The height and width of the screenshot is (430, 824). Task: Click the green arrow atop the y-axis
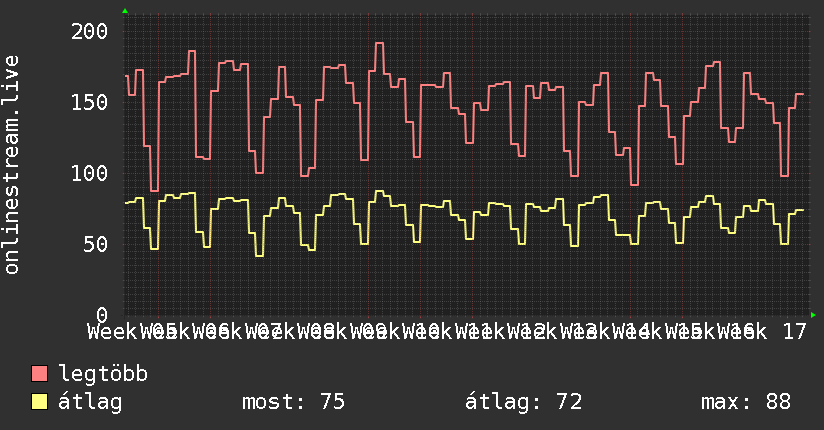(125, 11)
